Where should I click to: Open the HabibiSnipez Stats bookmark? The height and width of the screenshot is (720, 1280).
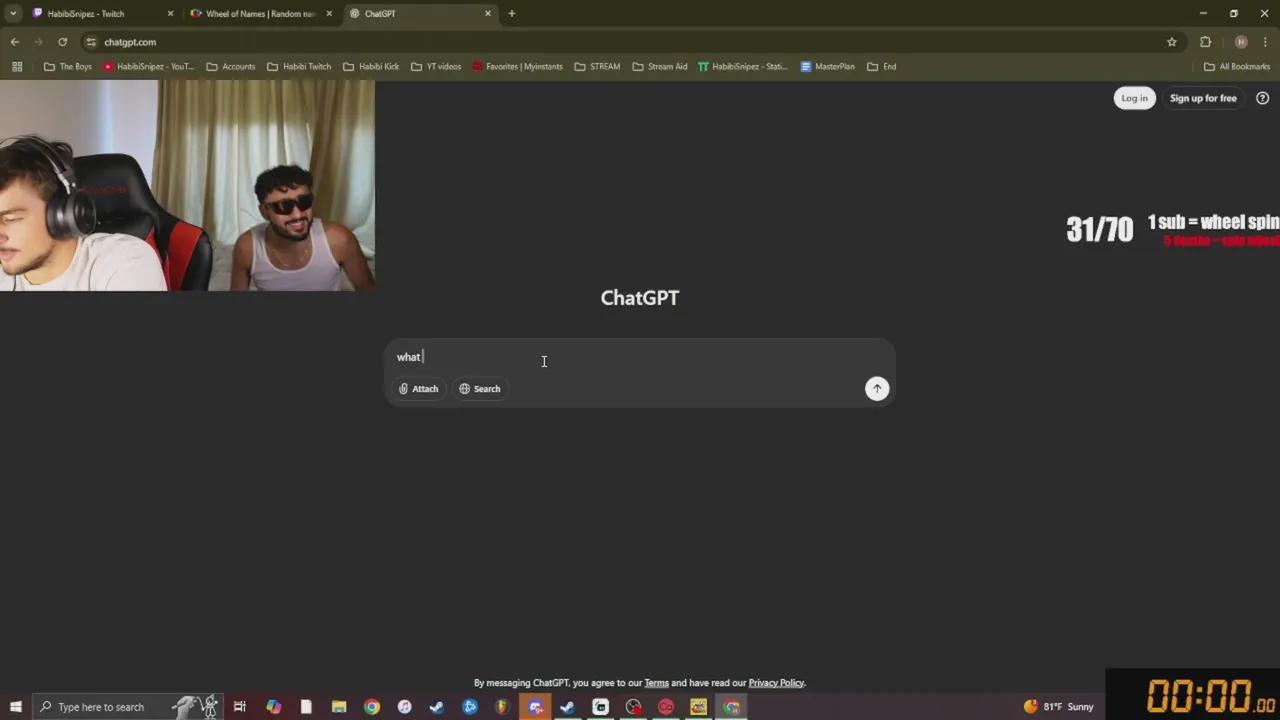pos(743,67)
